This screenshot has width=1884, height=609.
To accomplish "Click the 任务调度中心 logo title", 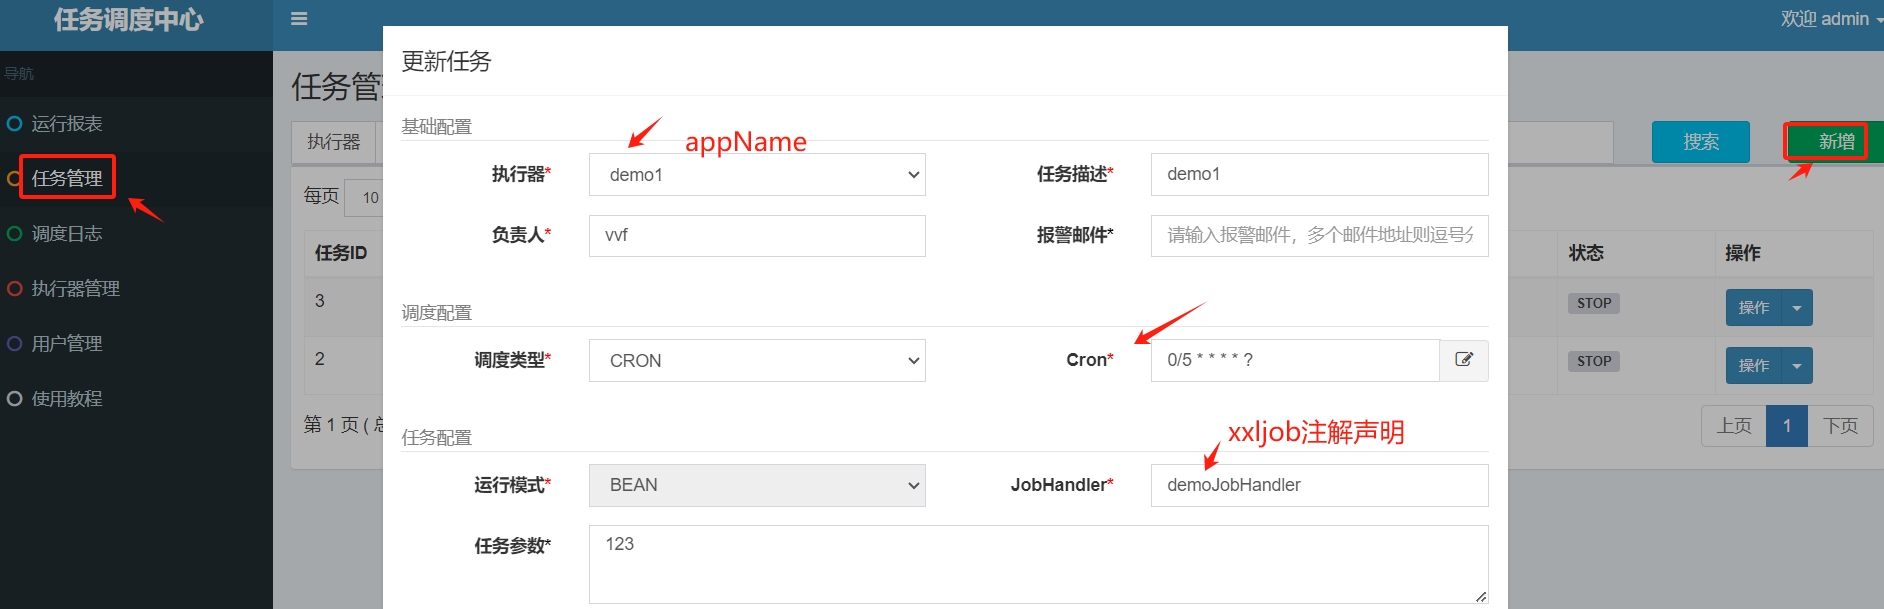I will click(129, 20).
